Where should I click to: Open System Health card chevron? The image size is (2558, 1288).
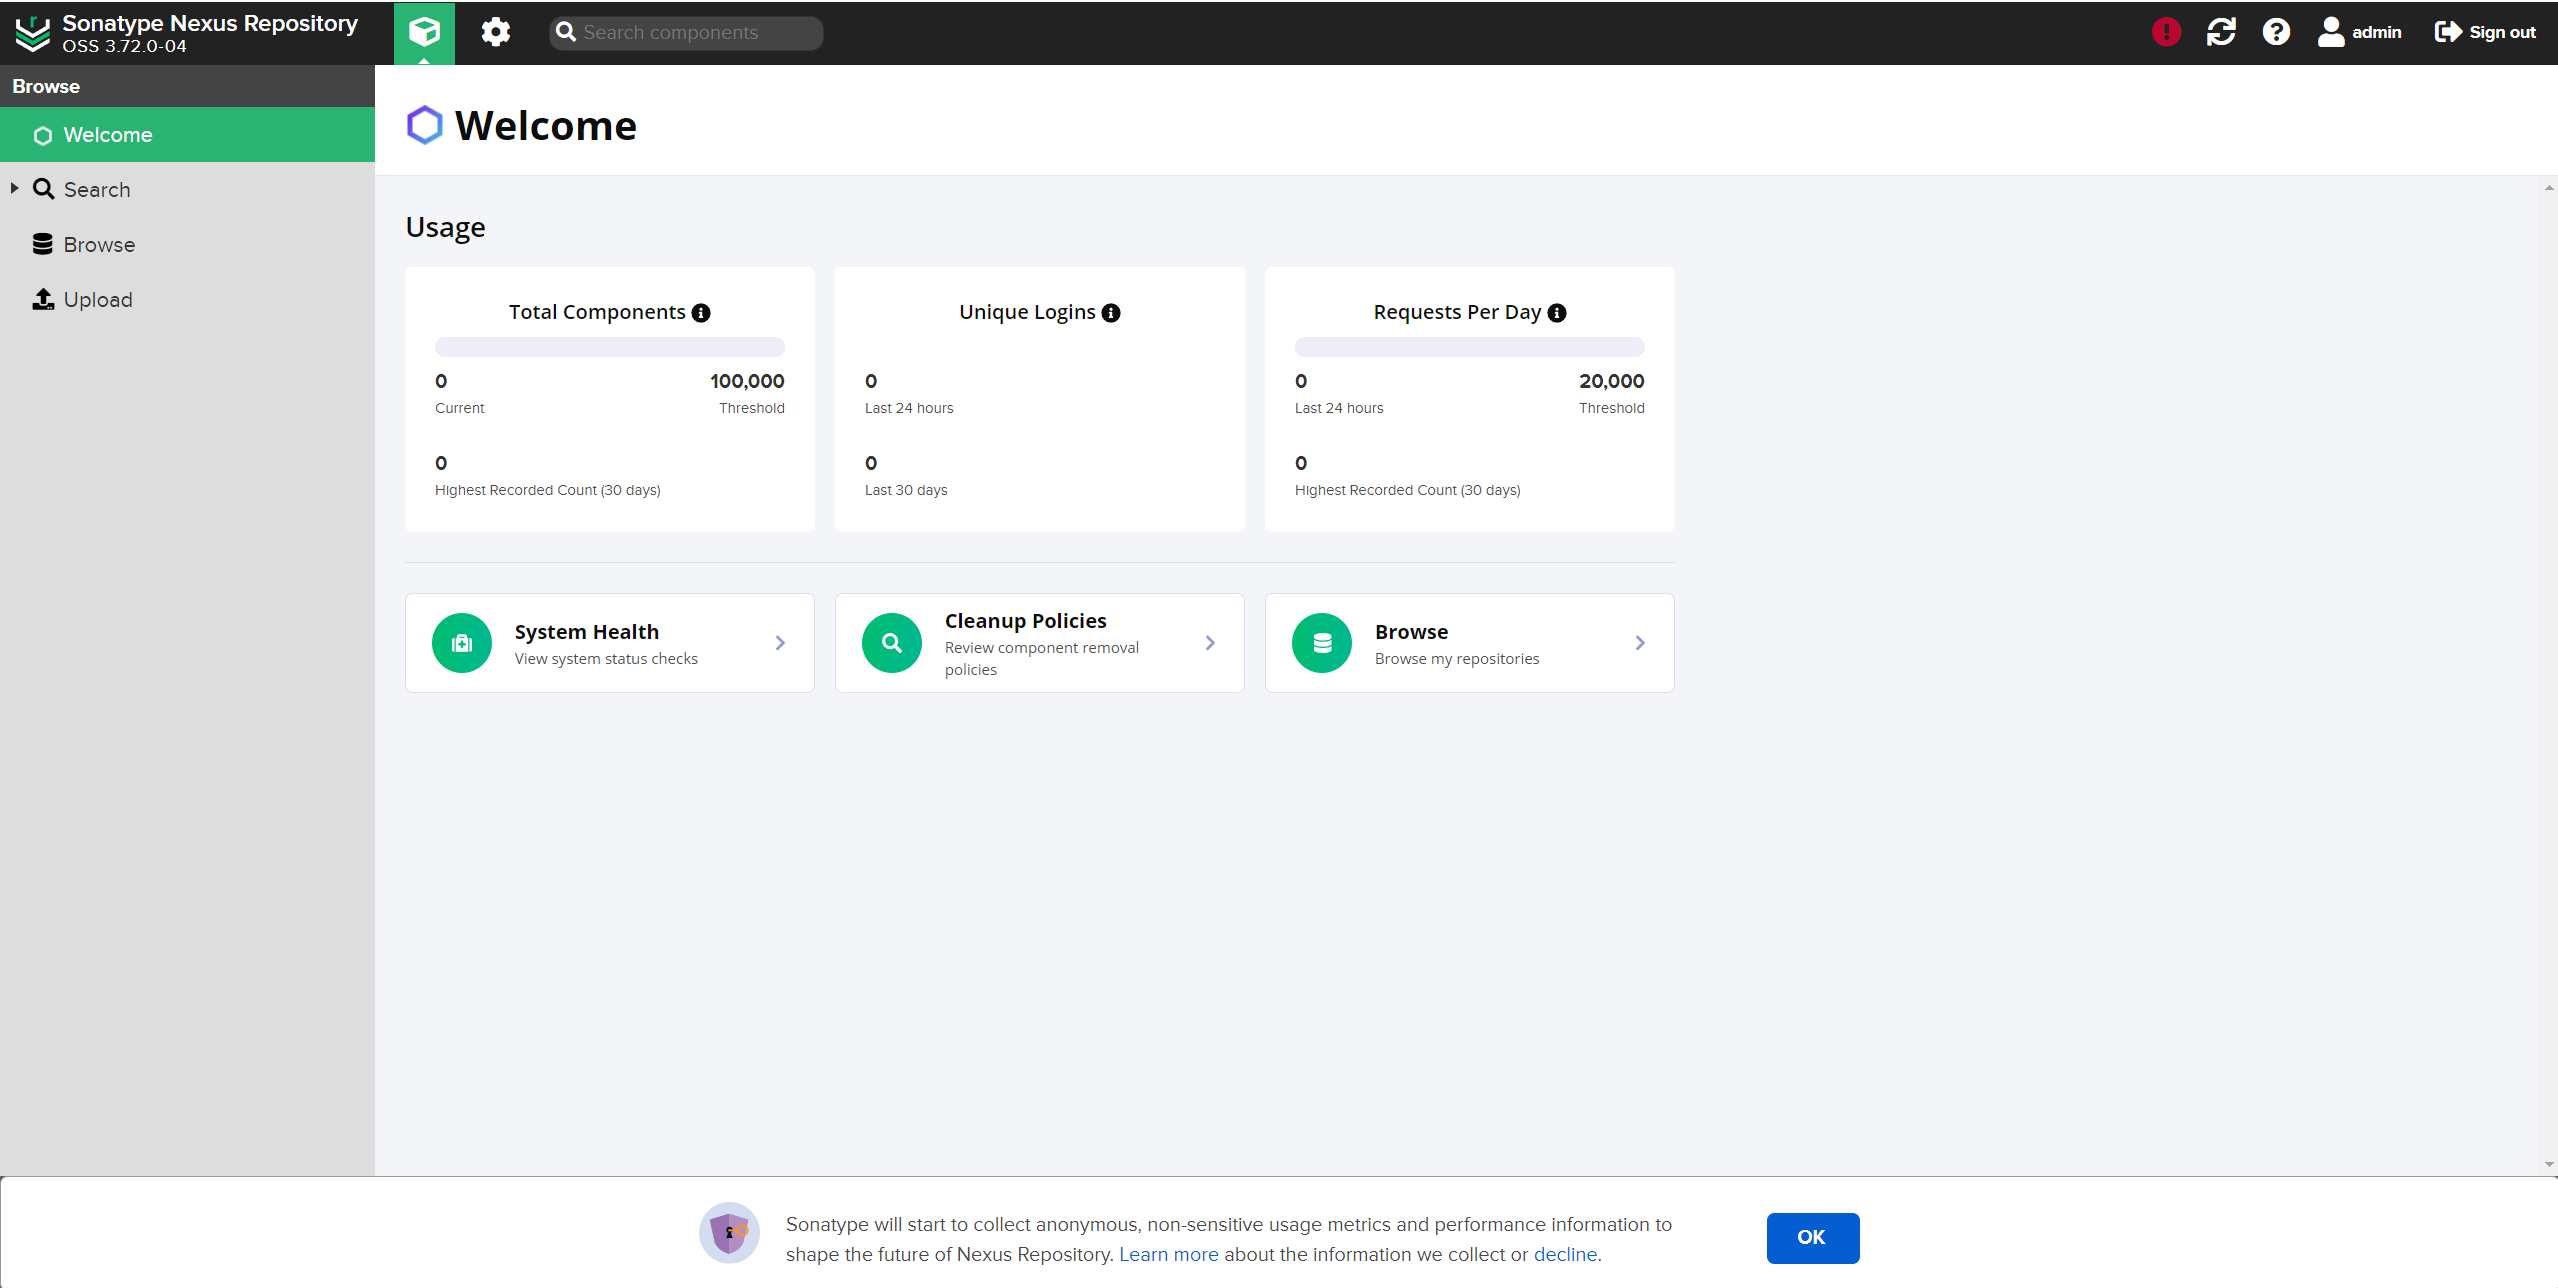[x=780, y=643]
